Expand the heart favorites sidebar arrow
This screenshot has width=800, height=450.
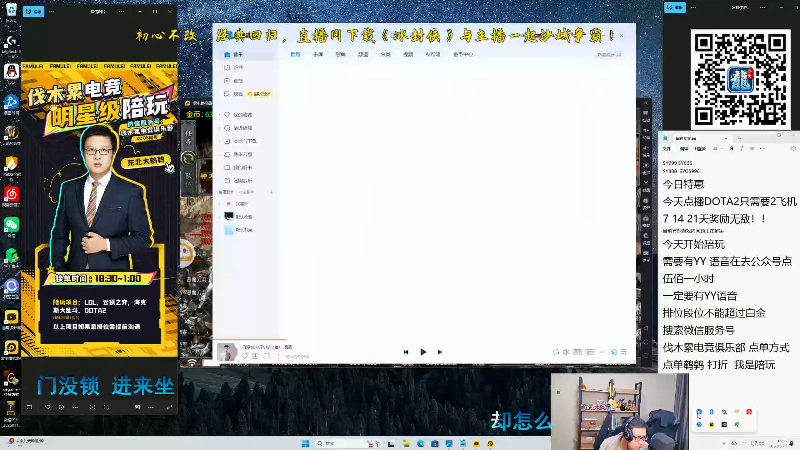(x=220, y=114)
